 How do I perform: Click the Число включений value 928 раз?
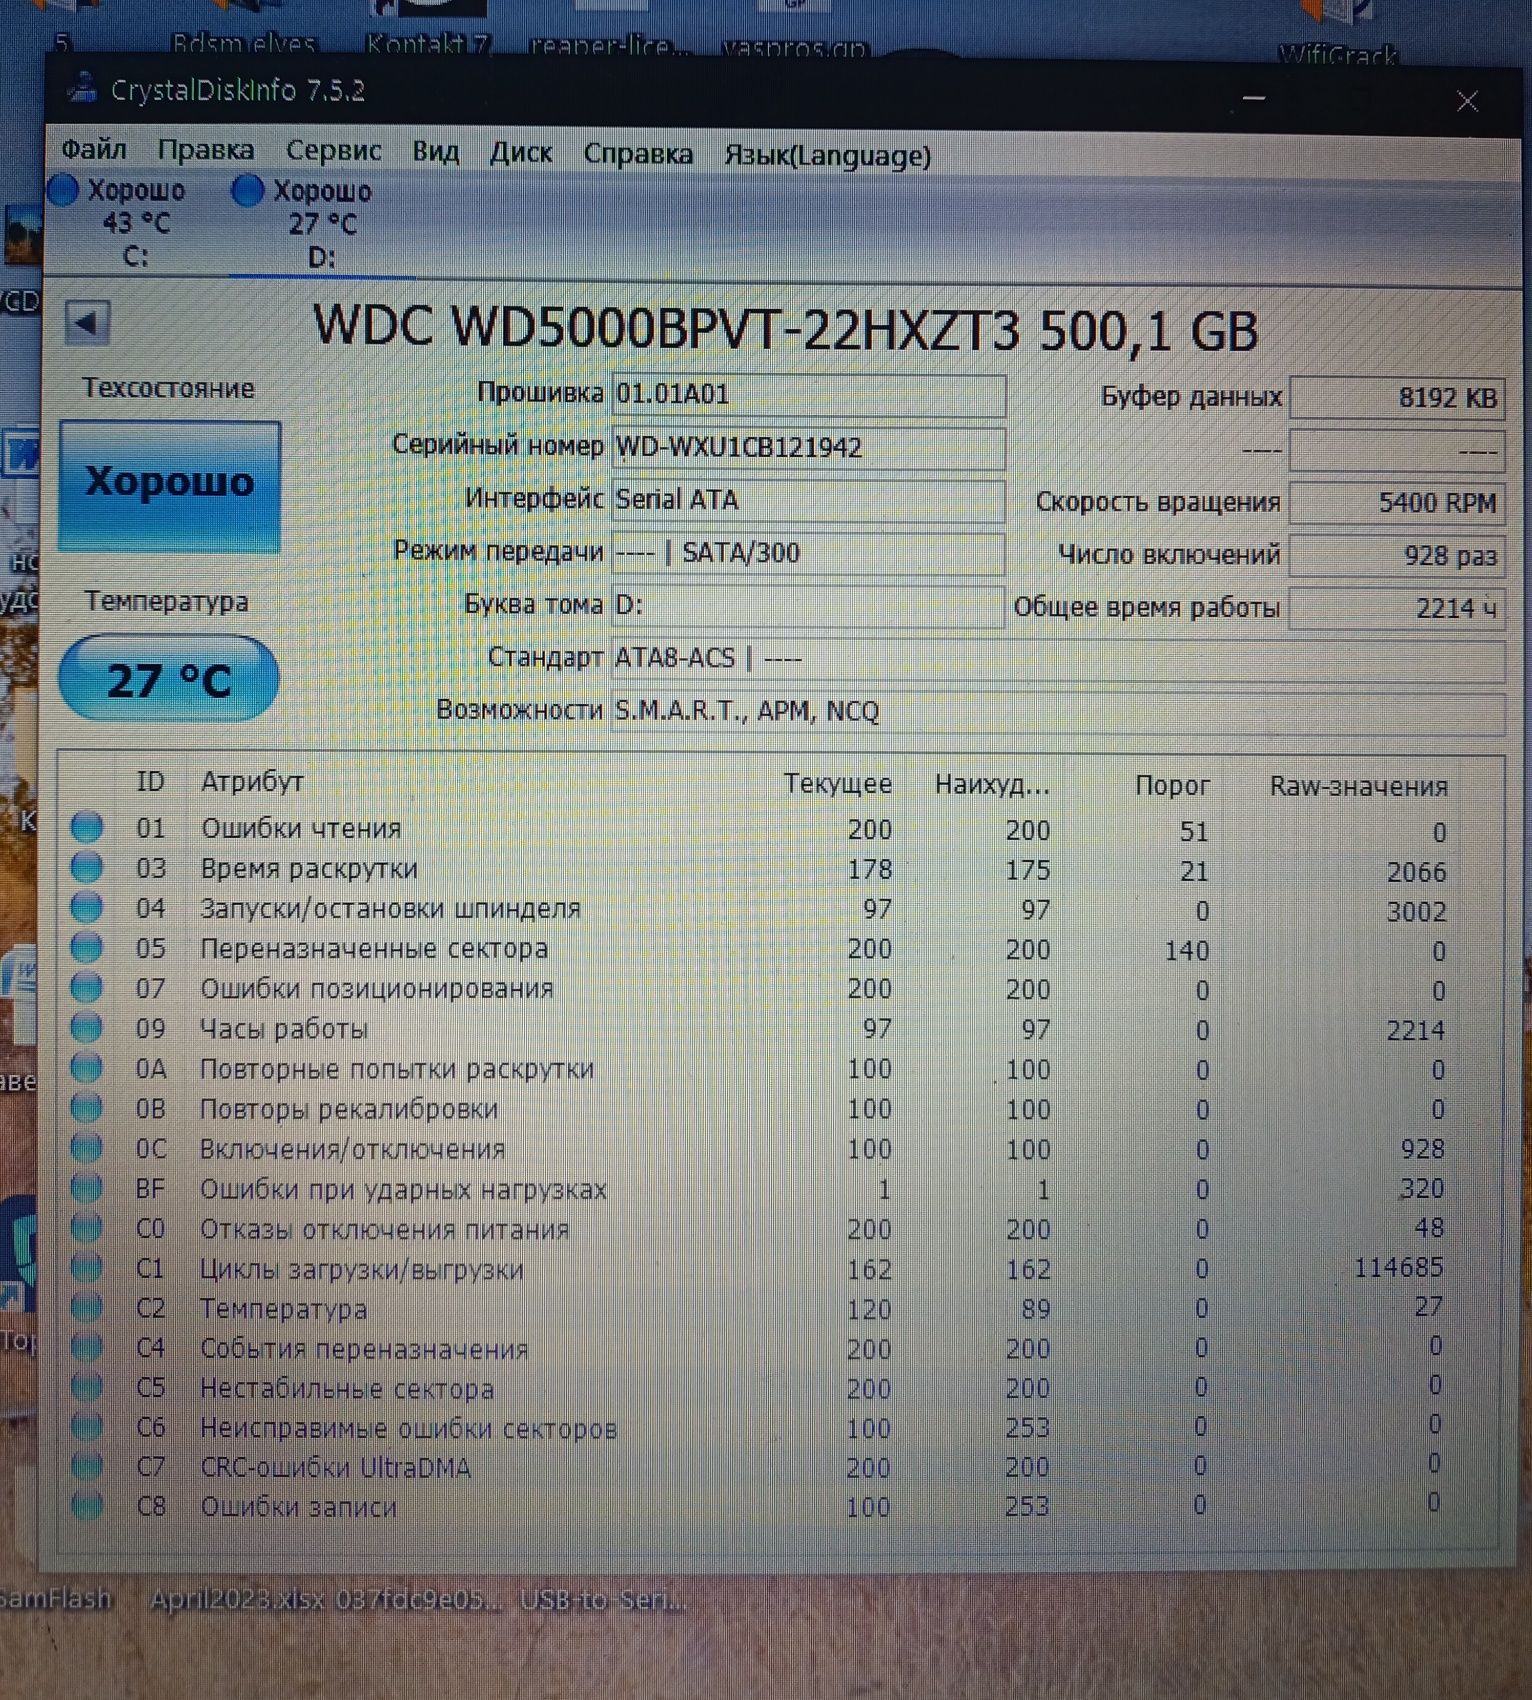[x=1397, y=556]
